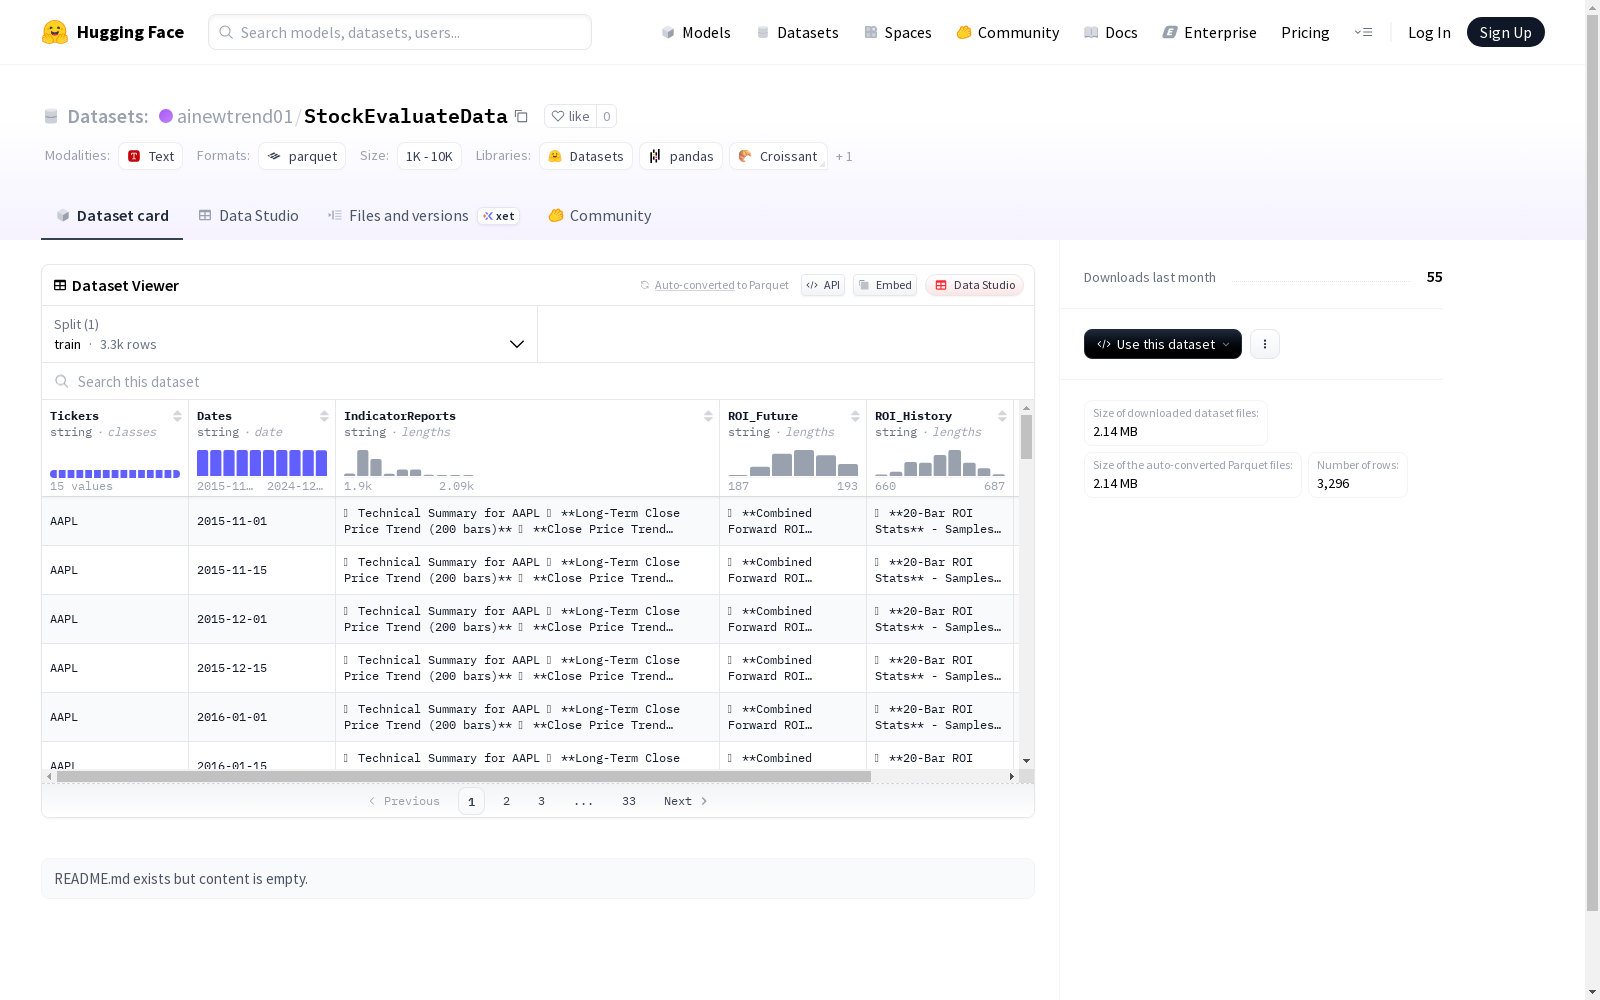Click the IndicatorReports length histogram
Screen dimensions: 1600x1000
409,463
